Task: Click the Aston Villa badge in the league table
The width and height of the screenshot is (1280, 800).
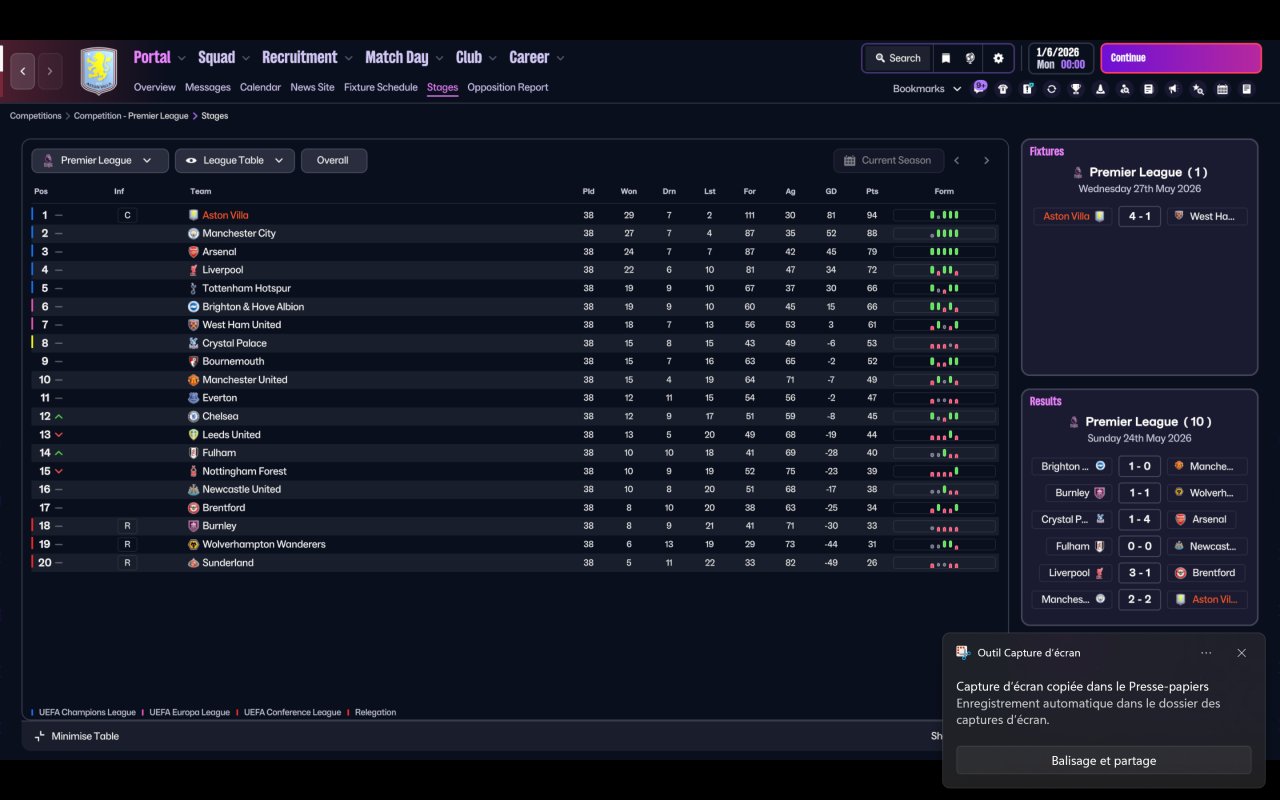Action: [x=194, y=215]
